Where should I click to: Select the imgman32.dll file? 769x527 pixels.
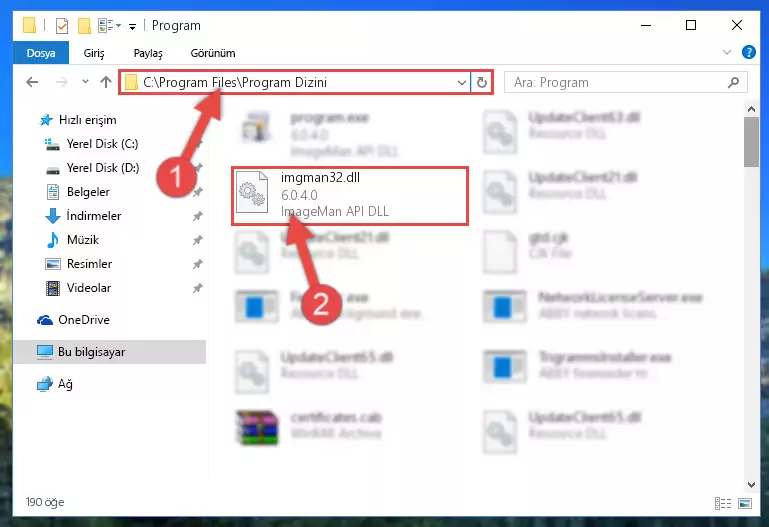[x=350, y=196]
